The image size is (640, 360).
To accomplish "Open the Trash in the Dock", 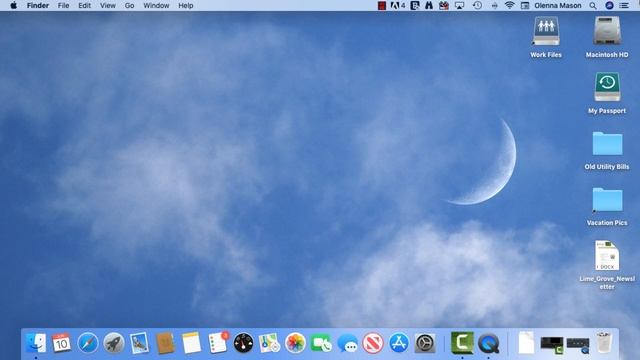I will tap(604, 342).
